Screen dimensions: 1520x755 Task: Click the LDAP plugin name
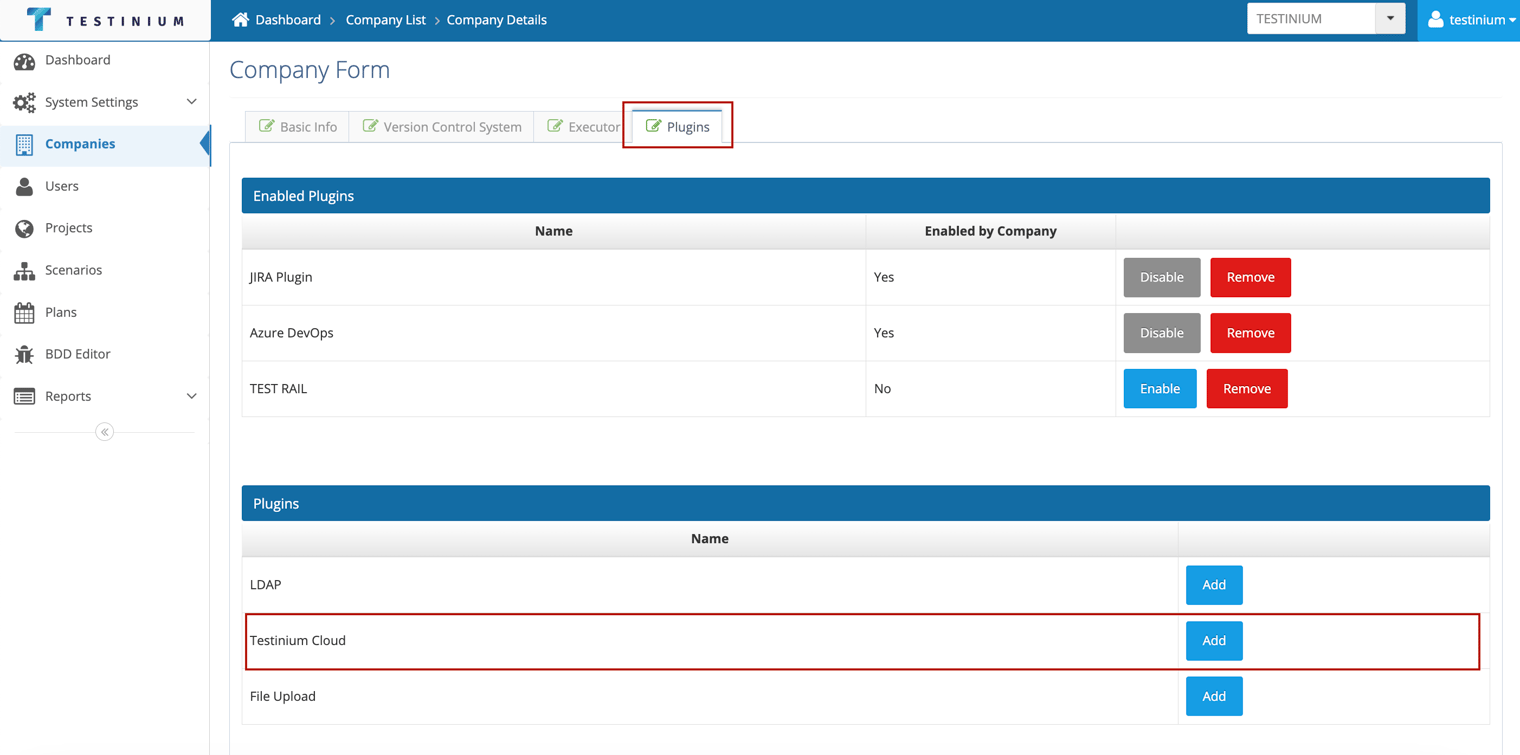[x=265, y=585]
